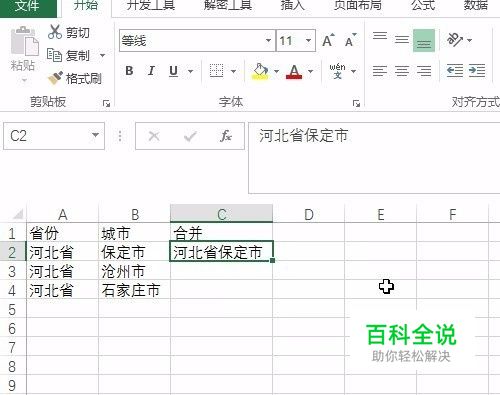This screenshot has width=500, height=395.
Task: Copy using the 复制 button
Action: point(69,55)
